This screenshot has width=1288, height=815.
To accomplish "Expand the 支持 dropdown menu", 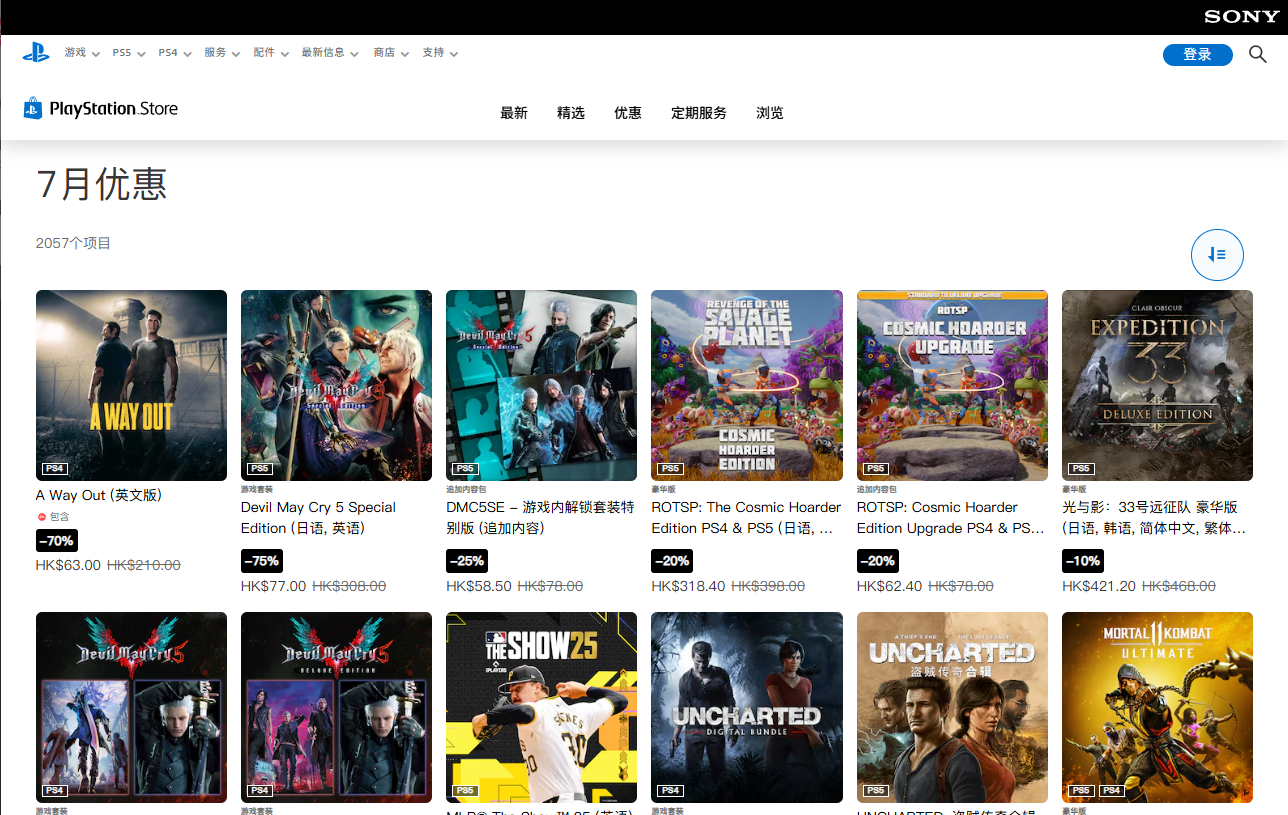I will (x=440, y=53).
